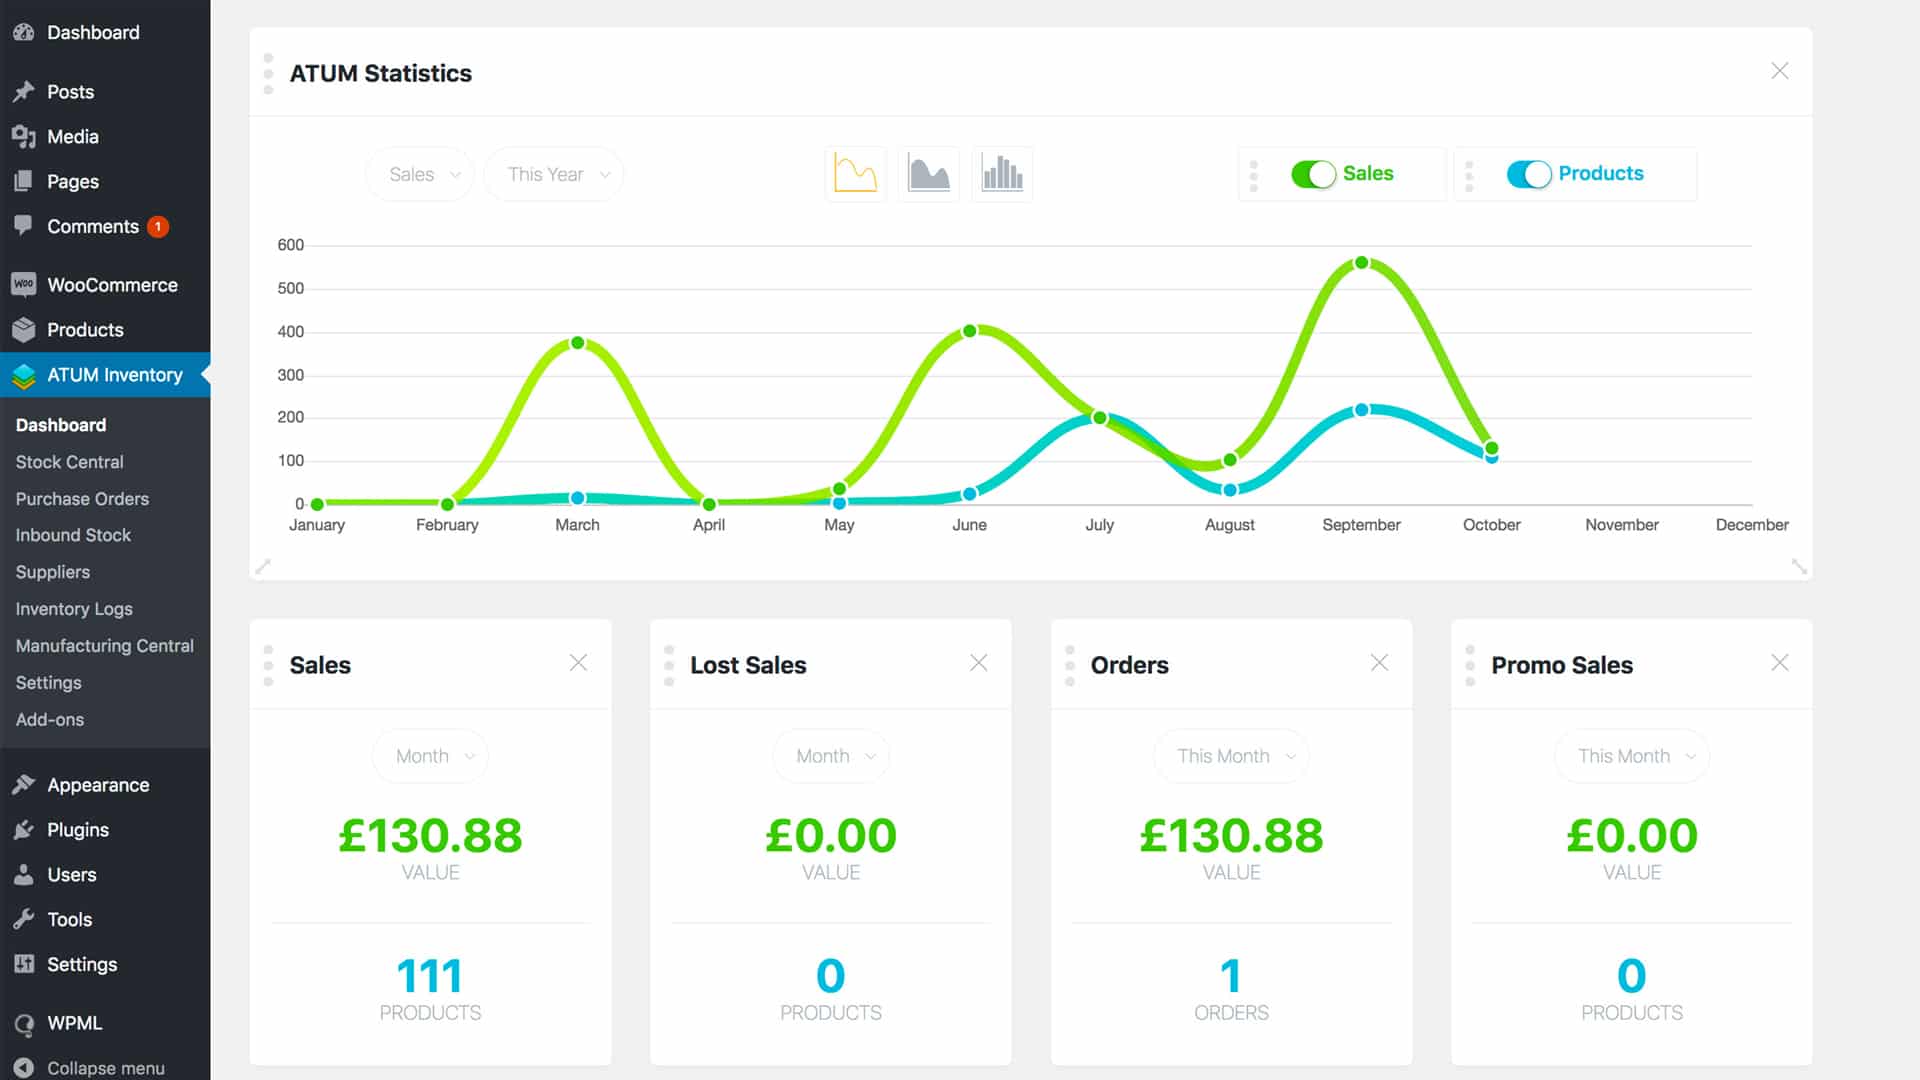The height and width of the screenshot is (1080, 1920).
Task: Click the Products box icon in sidebar
Action: [x=24, y=330]
